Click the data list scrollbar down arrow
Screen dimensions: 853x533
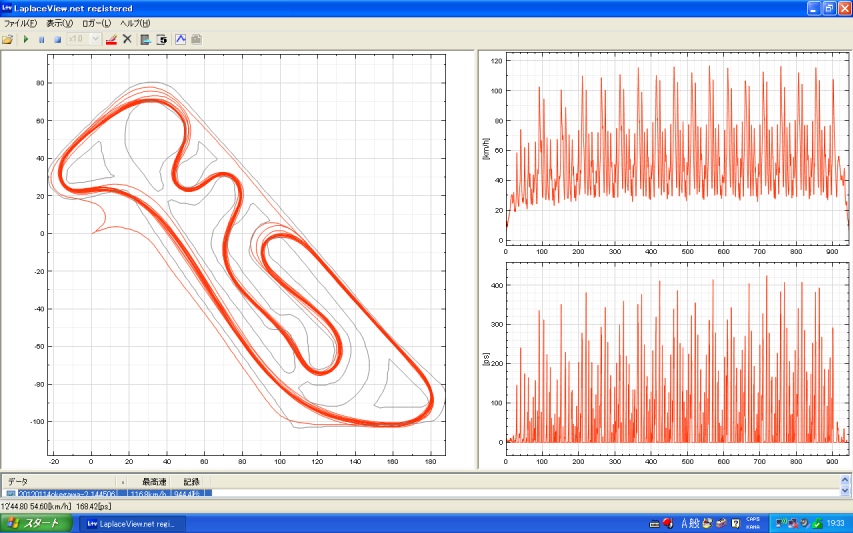(845, 492)
